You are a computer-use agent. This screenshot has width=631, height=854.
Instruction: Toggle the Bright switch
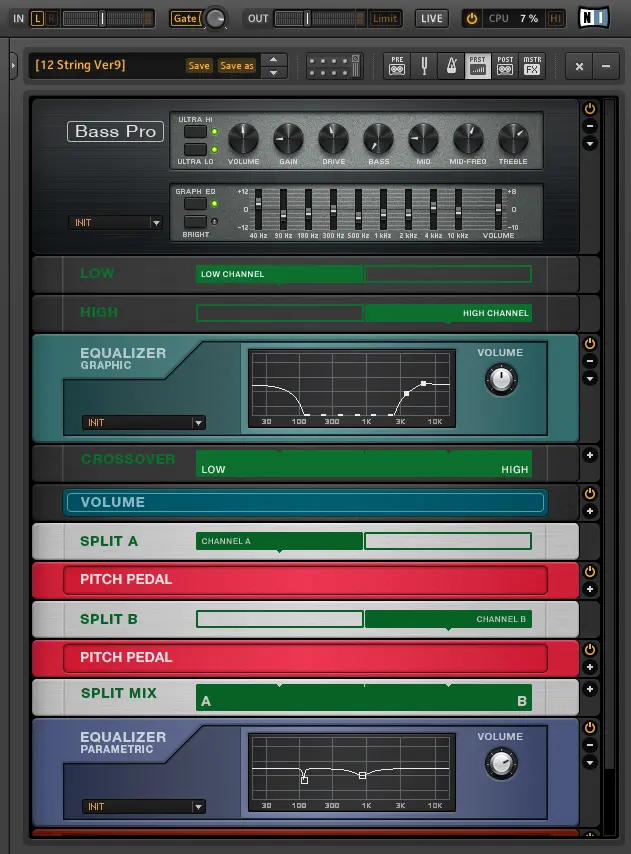point(195,222)
